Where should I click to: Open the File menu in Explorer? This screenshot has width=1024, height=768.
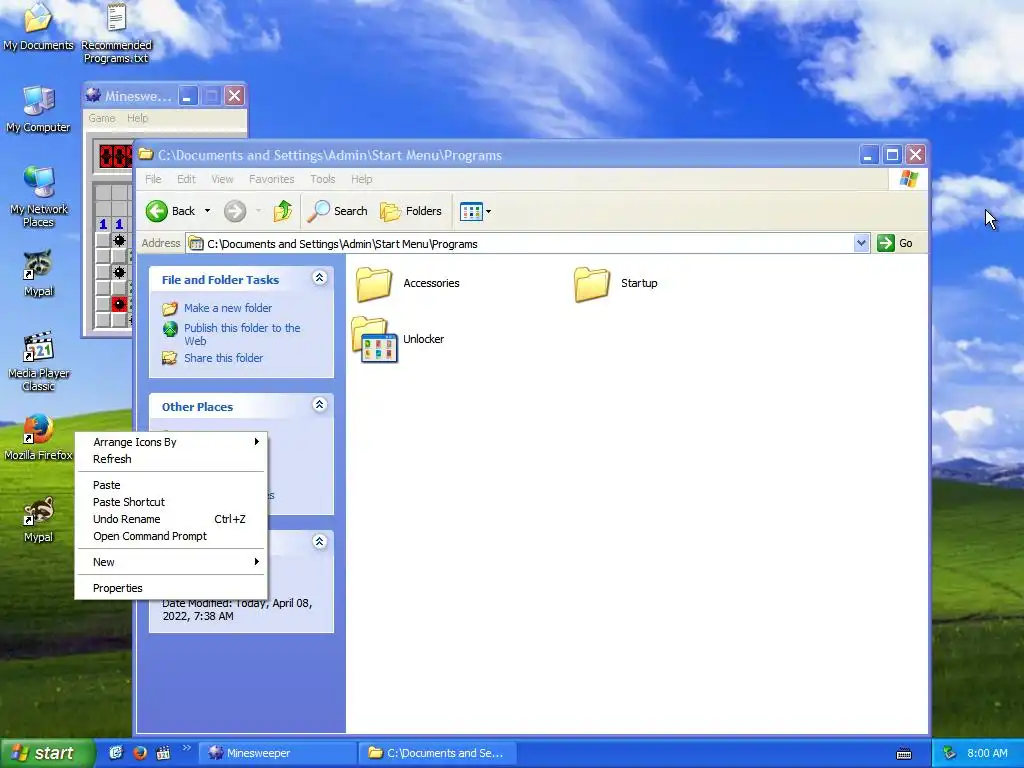(153, 179)
